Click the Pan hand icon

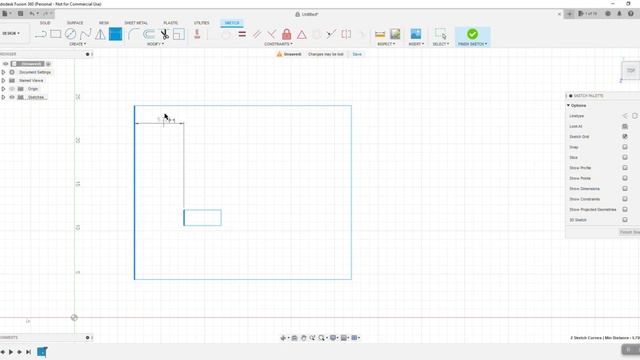[303, 338]
